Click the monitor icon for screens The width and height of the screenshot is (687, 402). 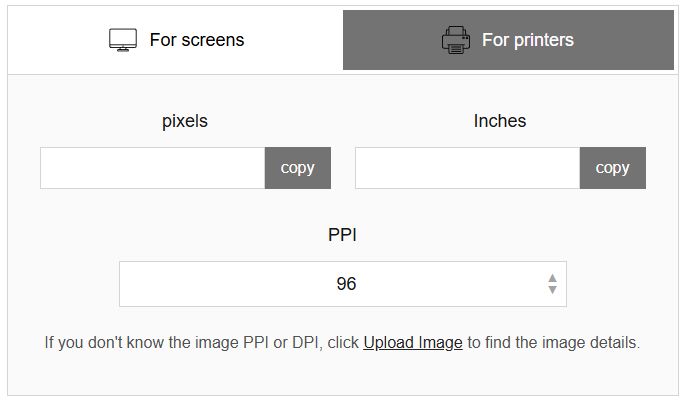(x=123, y=40)
